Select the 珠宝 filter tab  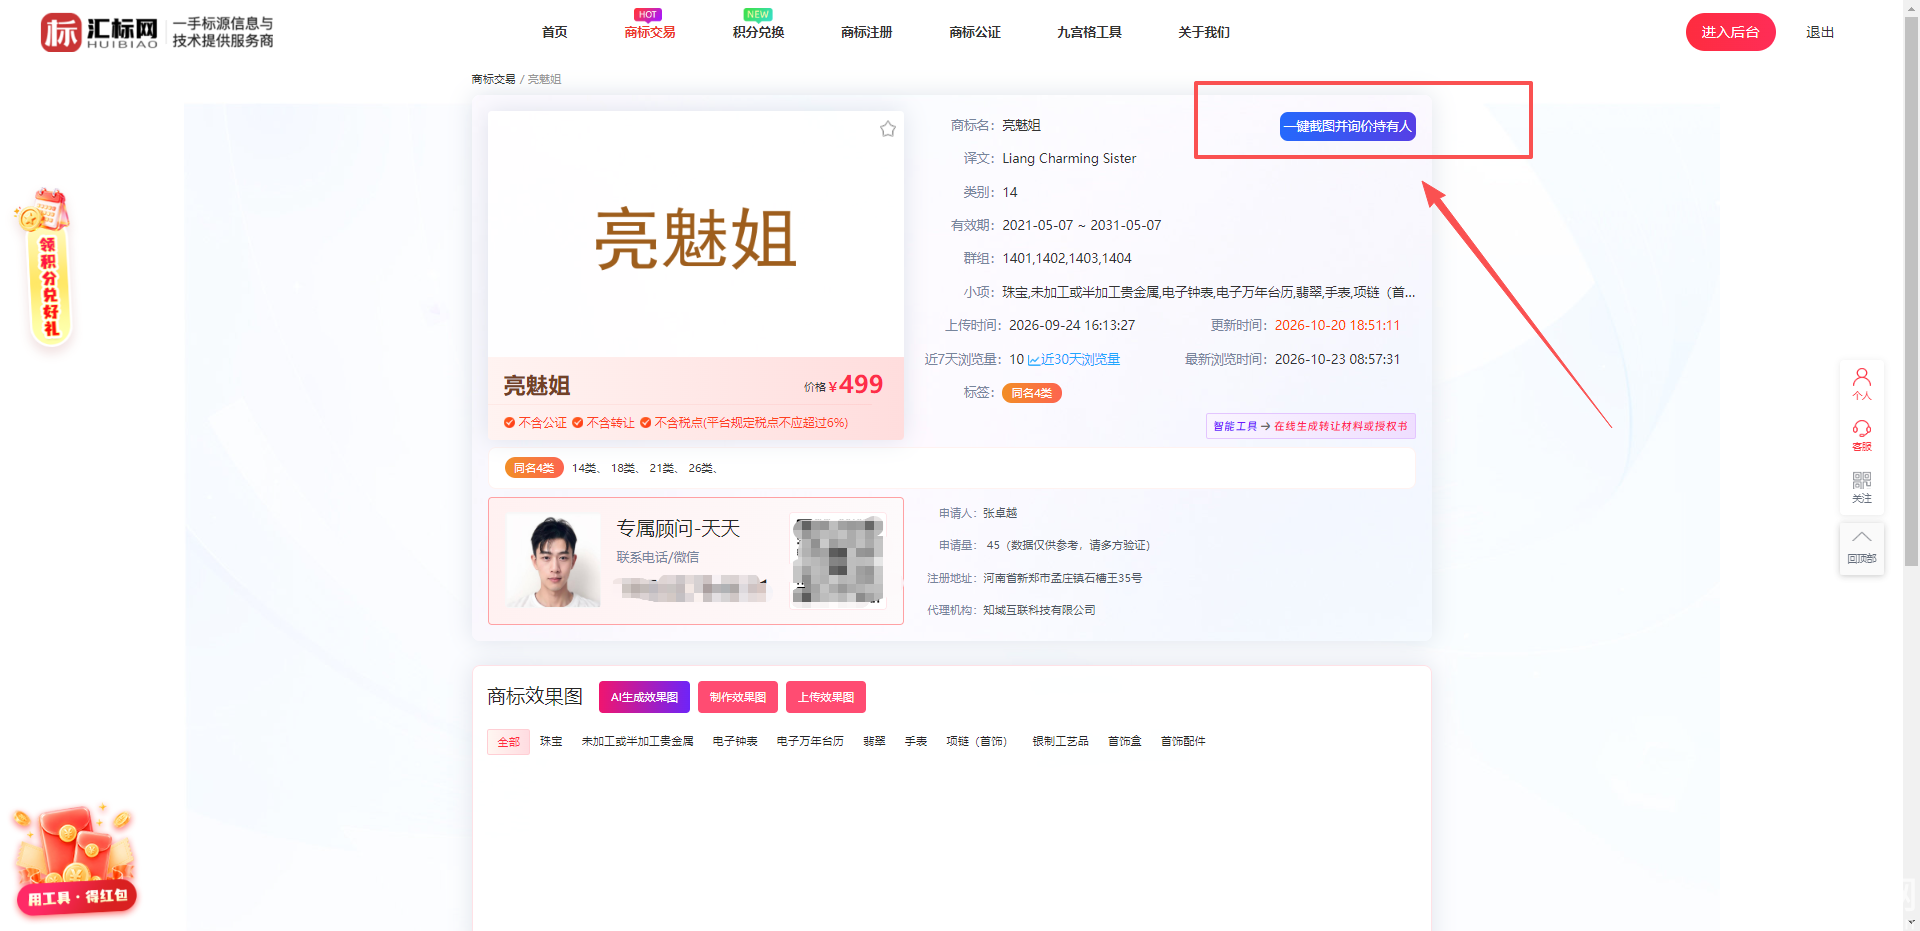point(551,741)
